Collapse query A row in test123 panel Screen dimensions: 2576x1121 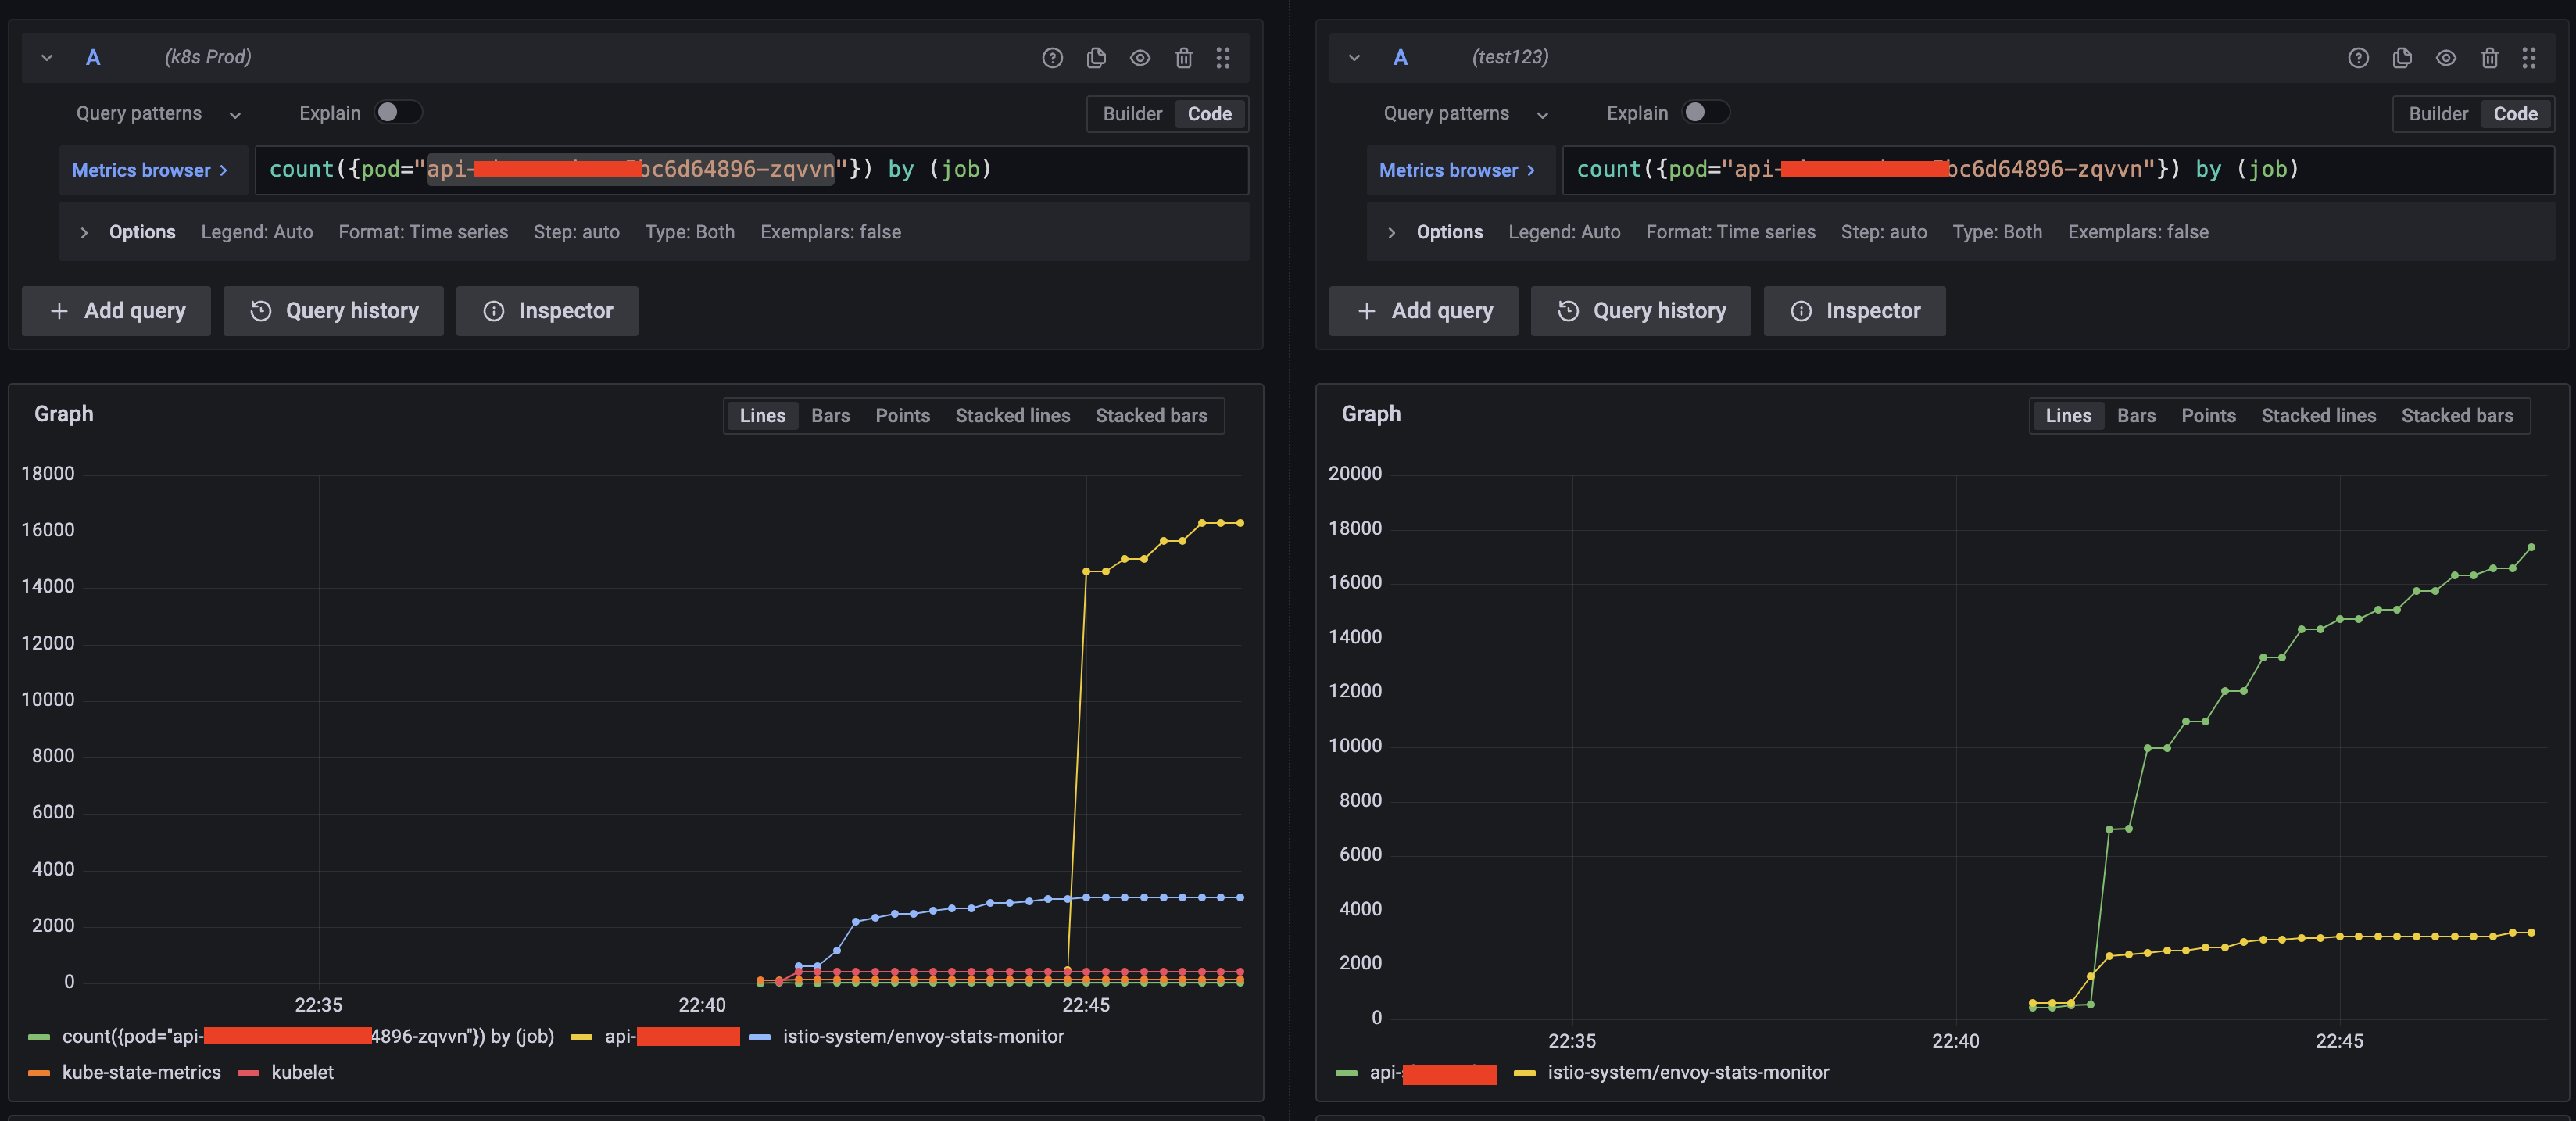coord(1354,58)
